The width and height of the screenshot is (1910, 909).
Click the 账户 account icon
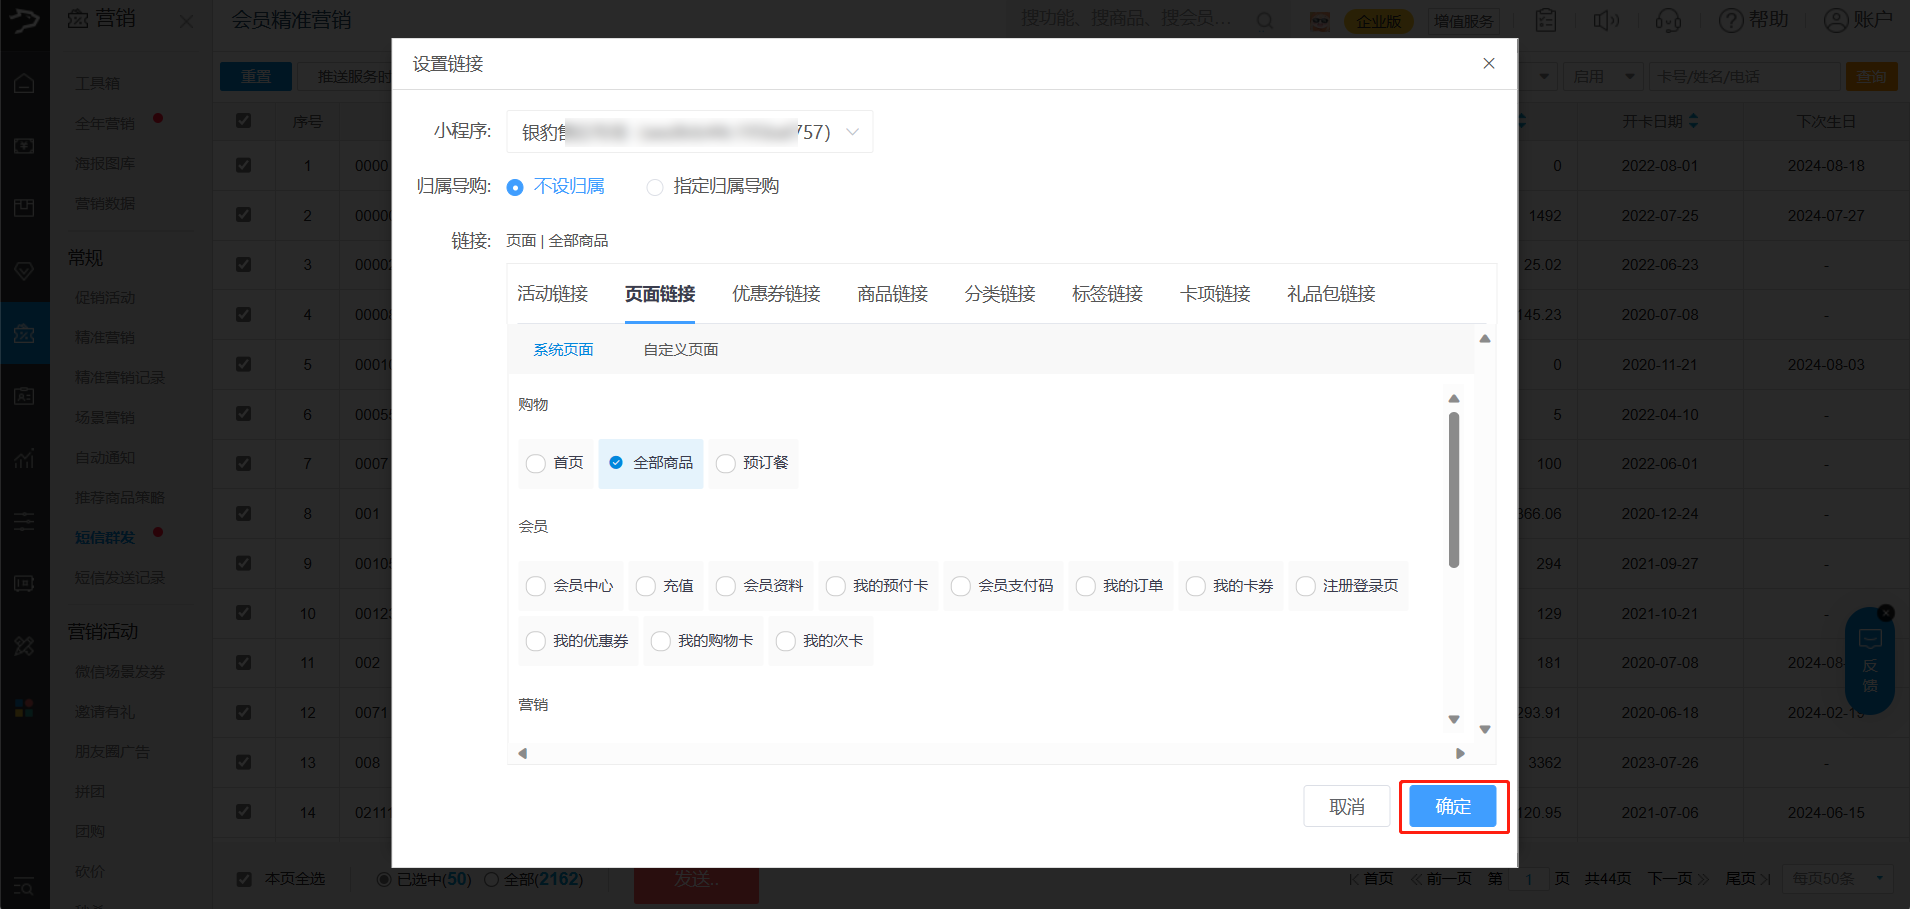(x=1836, y=21)
